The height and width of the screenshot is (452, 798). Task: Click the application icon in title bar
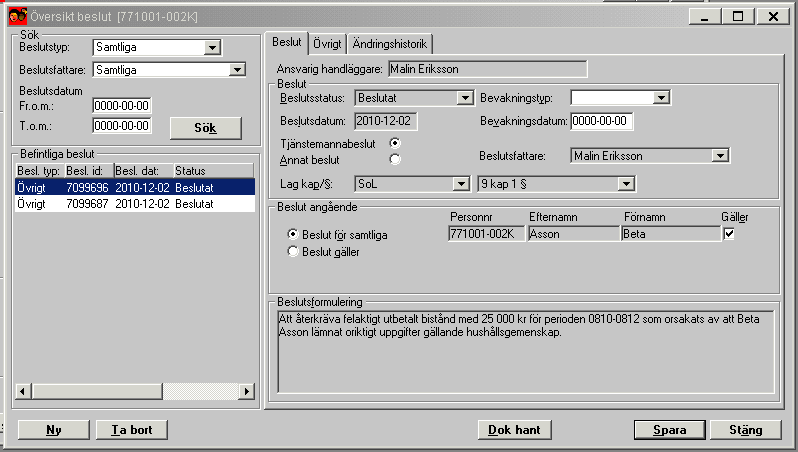pyautogui.click(x=18, y=16)
